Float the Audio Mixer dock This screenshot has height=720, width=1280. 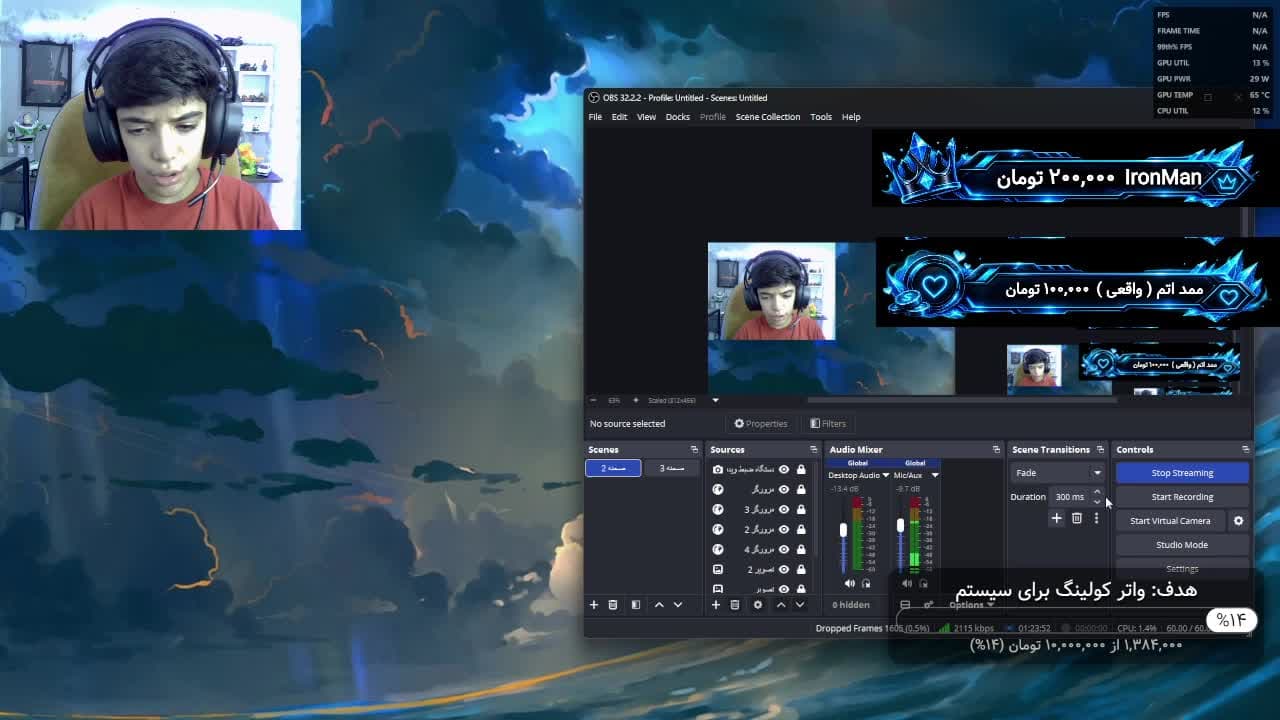pyautogui.click(x=996, y=450)
